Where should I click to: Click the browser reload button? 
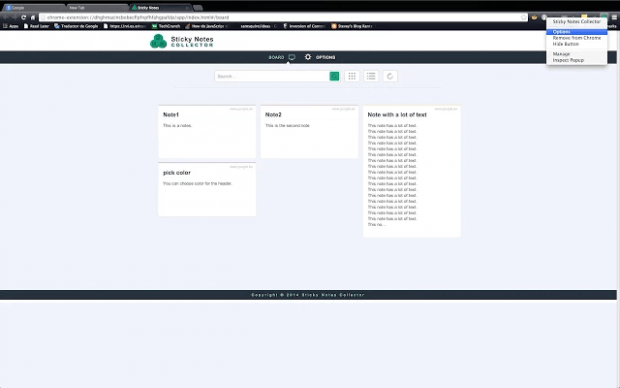24,17
